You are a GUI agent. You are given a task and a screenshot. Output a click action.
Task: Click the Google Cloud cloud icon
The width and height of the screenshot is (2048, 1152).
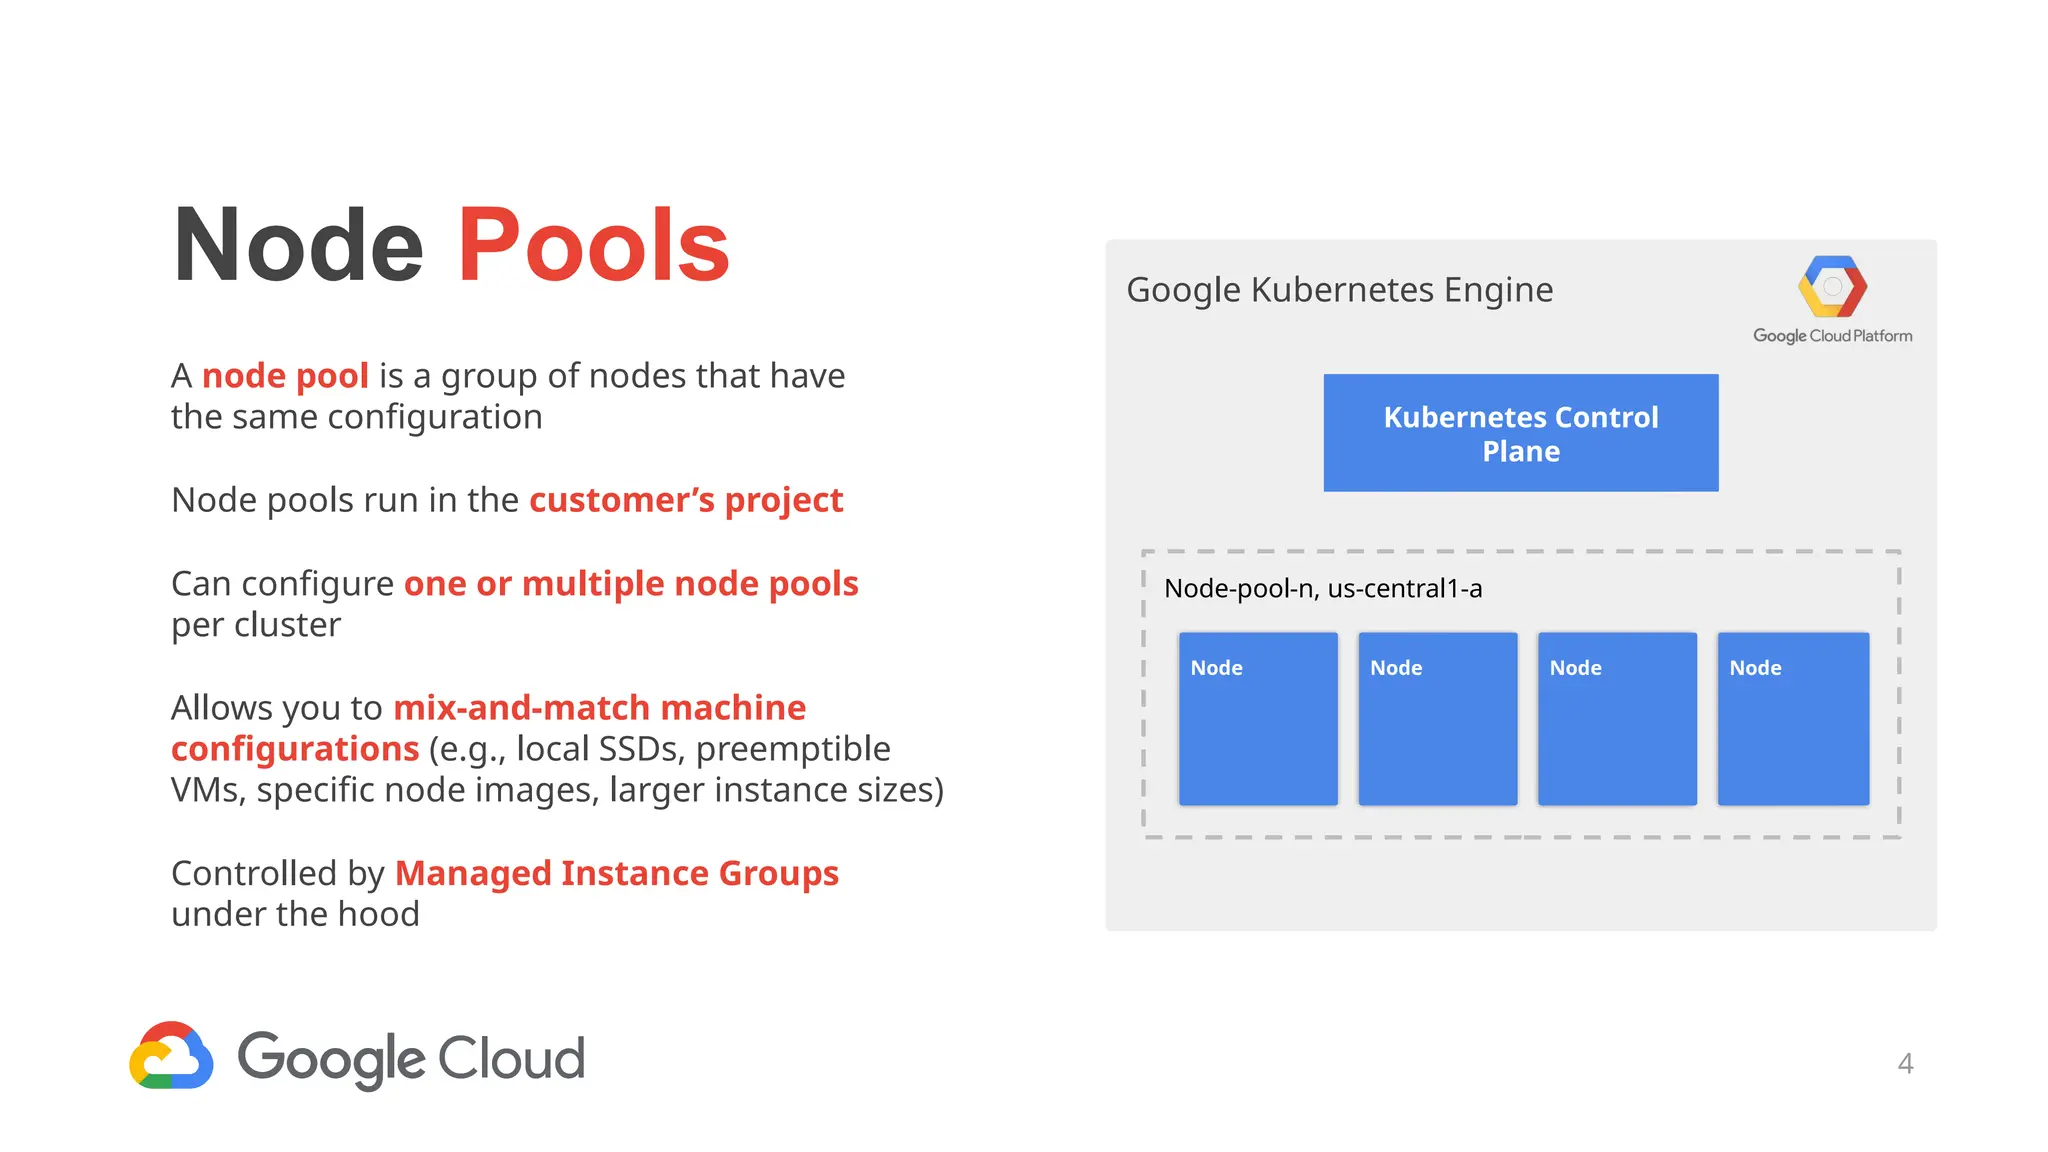(x=171, y=1055)
